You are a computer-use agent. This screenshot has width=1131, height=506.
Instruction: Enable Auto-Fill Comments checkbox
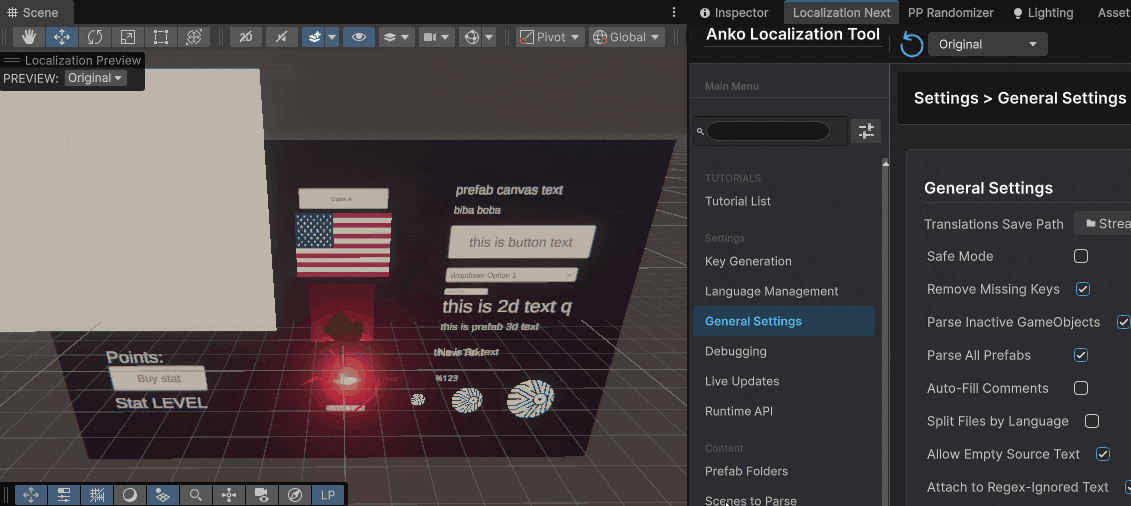(x=1081, y=388)
